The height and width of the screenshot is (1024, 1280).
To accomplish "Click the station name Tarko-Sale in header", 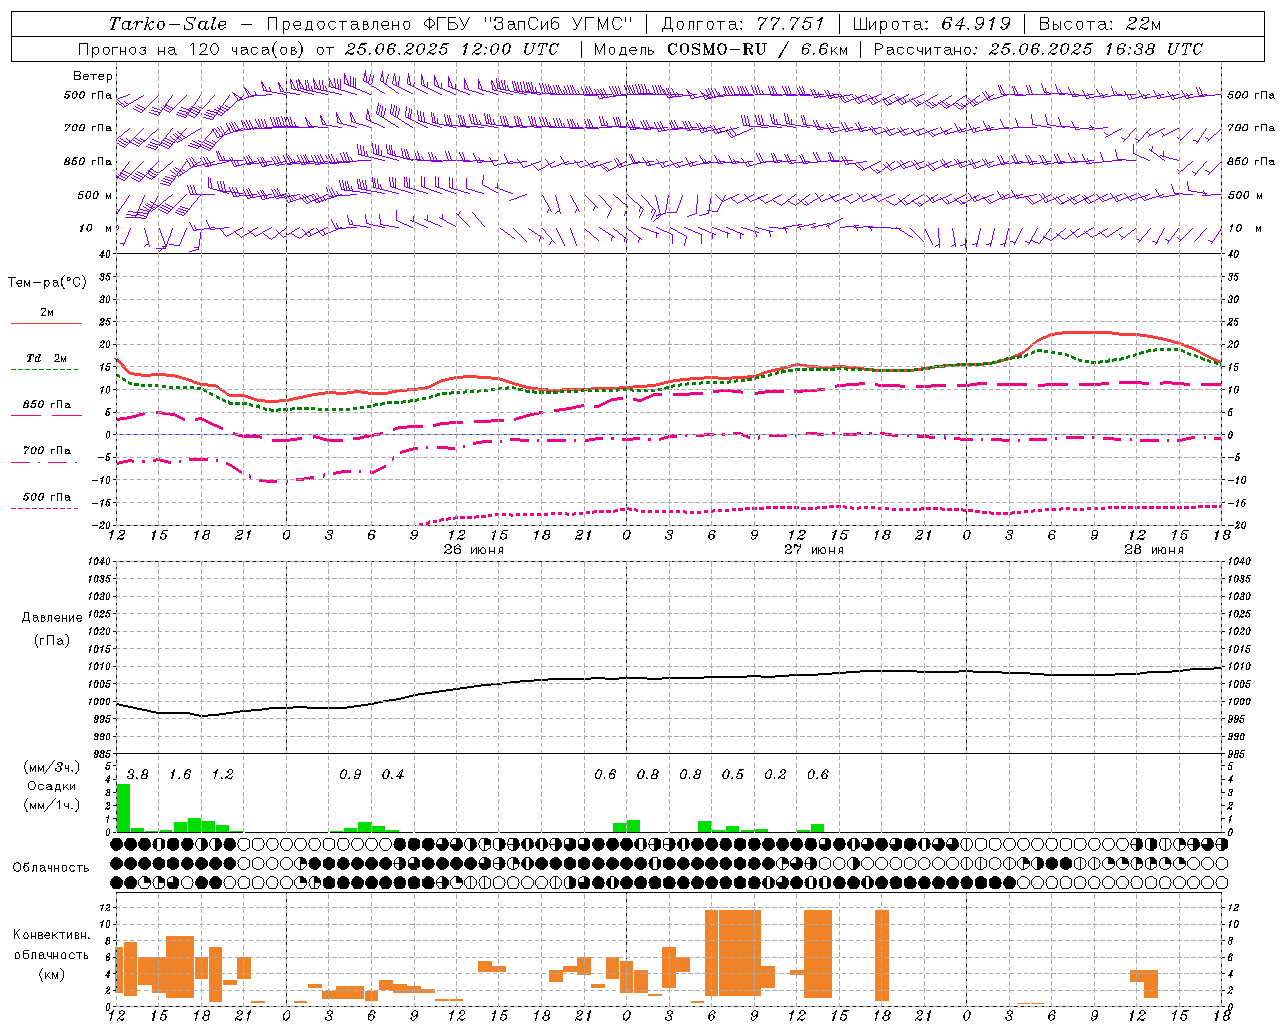I will pyautogui.click(x=168, y=24).
